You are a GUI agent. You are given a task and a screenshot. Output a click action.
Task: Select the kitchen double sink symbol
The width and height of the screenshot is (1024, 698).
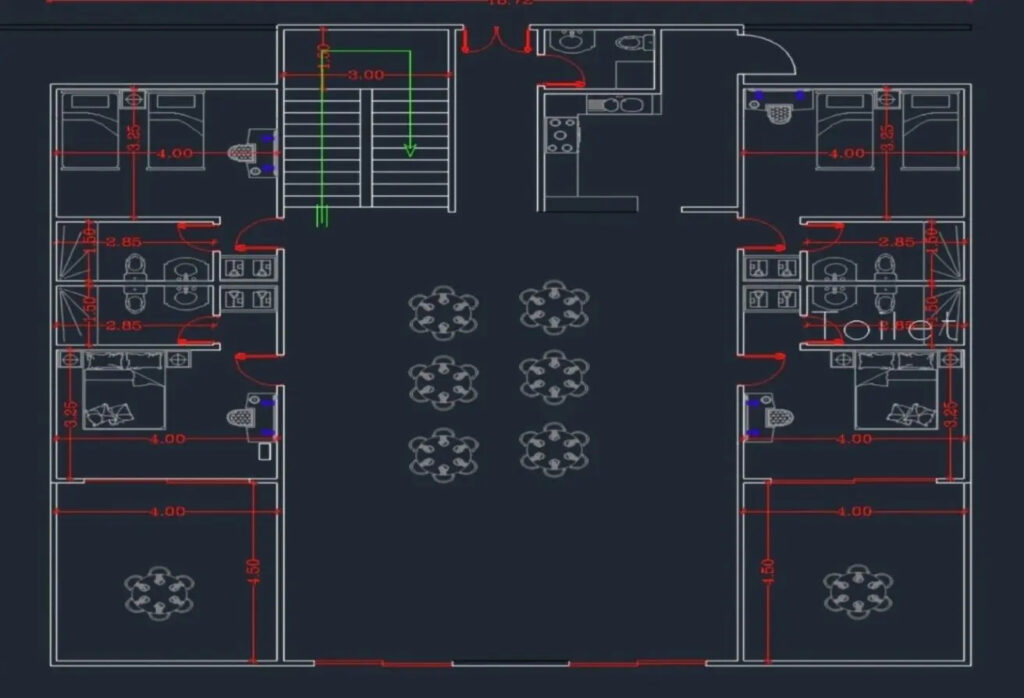[618, 104]
